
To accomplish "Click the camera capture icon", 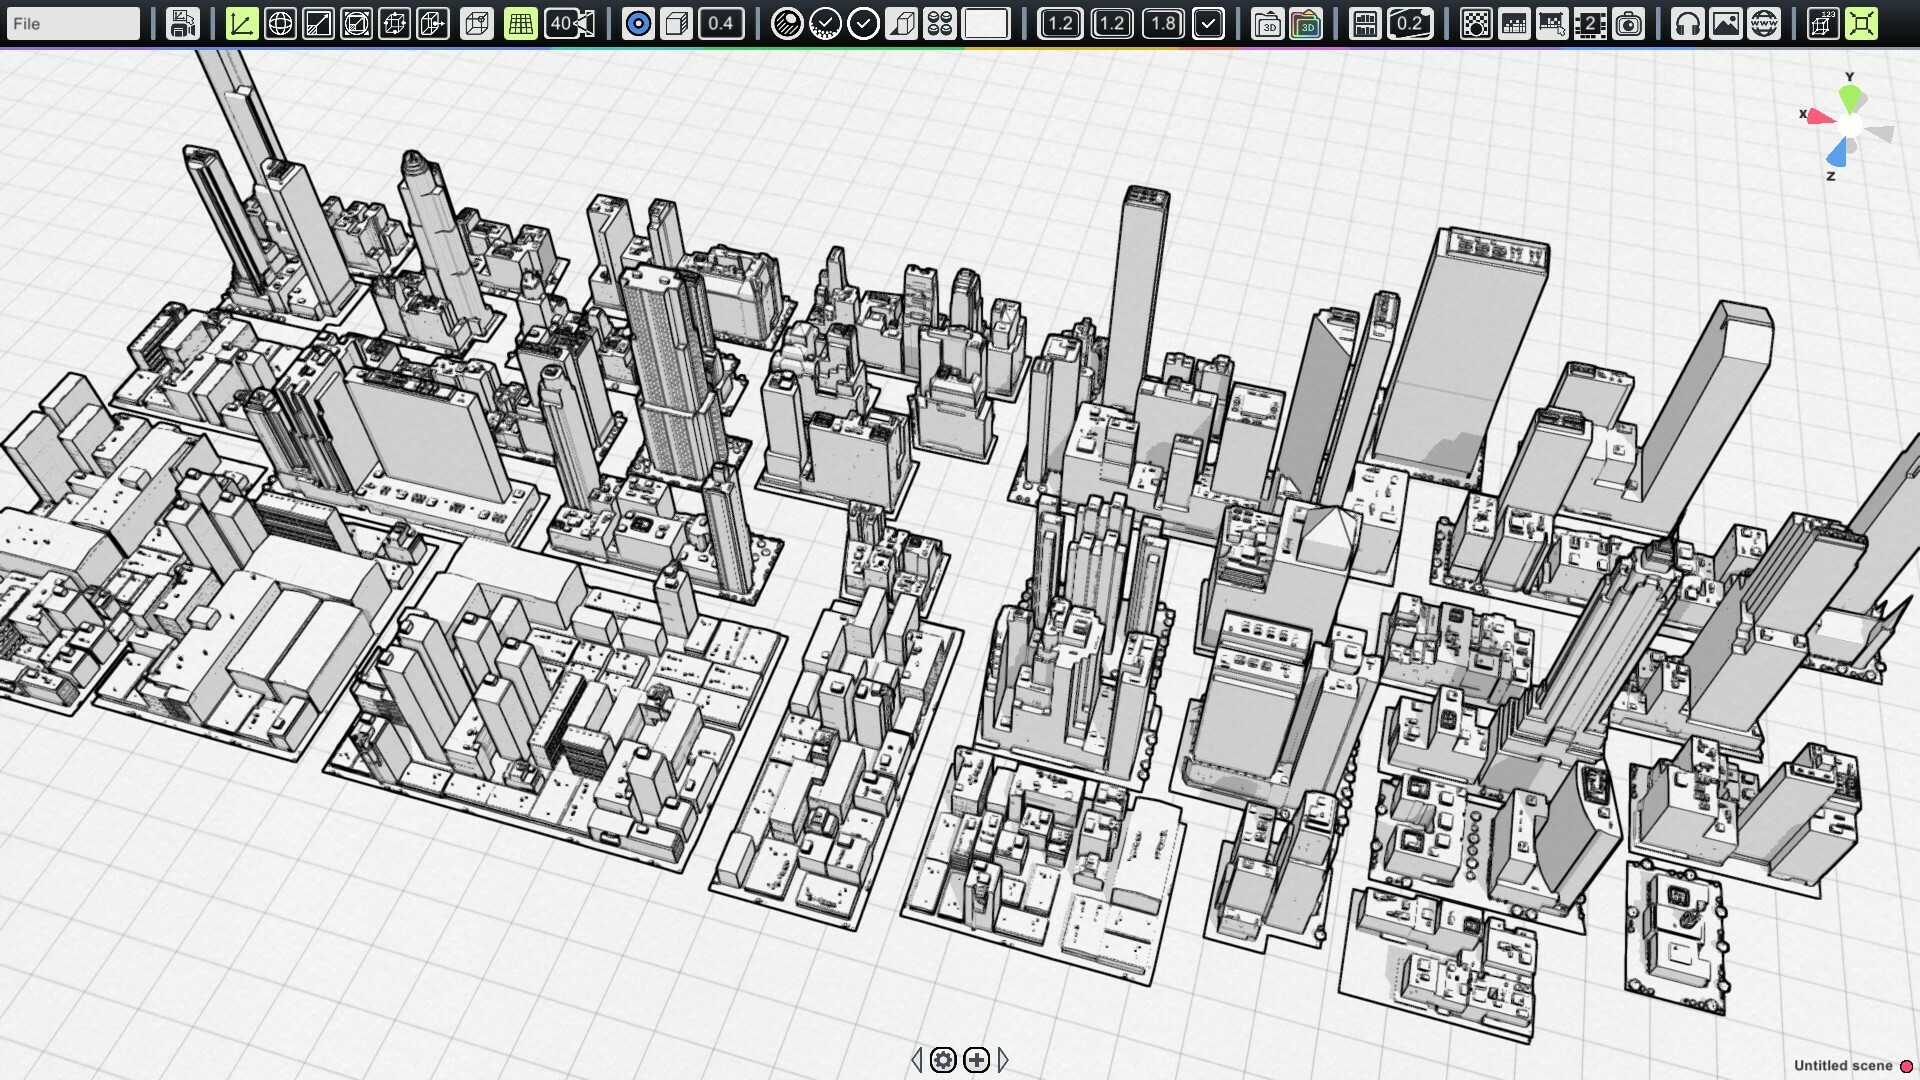I will pos(1629,23).
